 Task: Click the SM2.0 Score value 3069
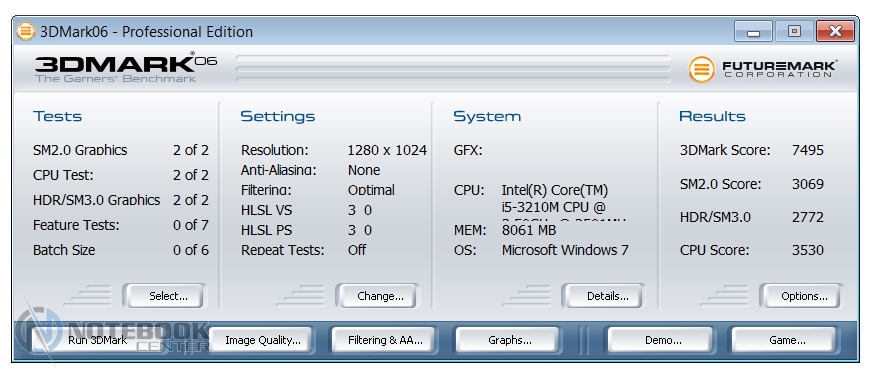tap(807, 184)
